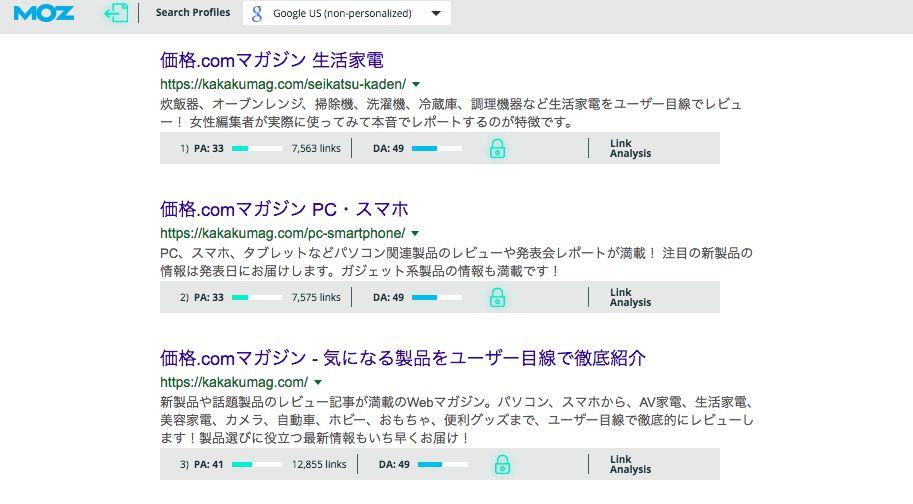Click 7,563 links in result 1
The width and height of the screenshot is (913, 504).
[316, 148]
